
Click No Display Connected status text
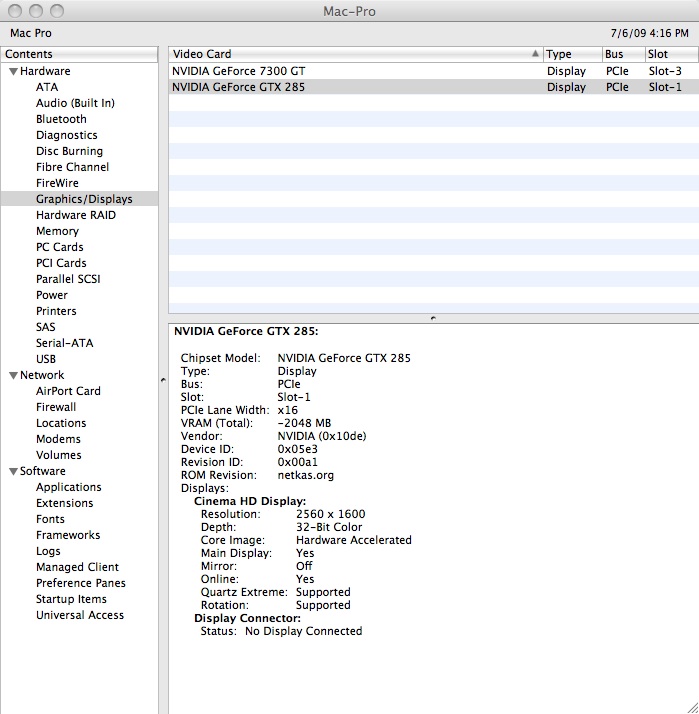pos(304,632)
